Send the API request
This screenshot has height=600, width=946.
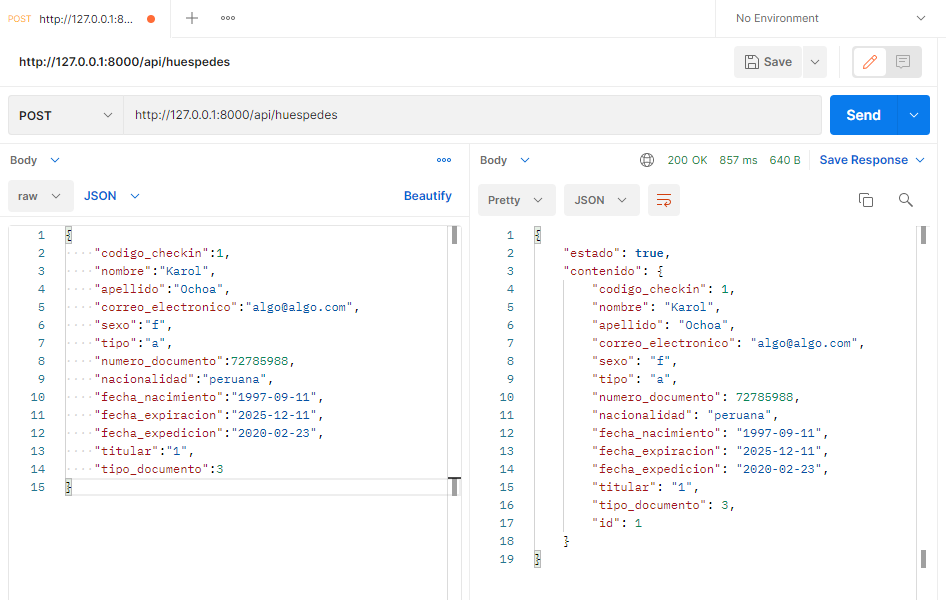click(x=863, y=115)
